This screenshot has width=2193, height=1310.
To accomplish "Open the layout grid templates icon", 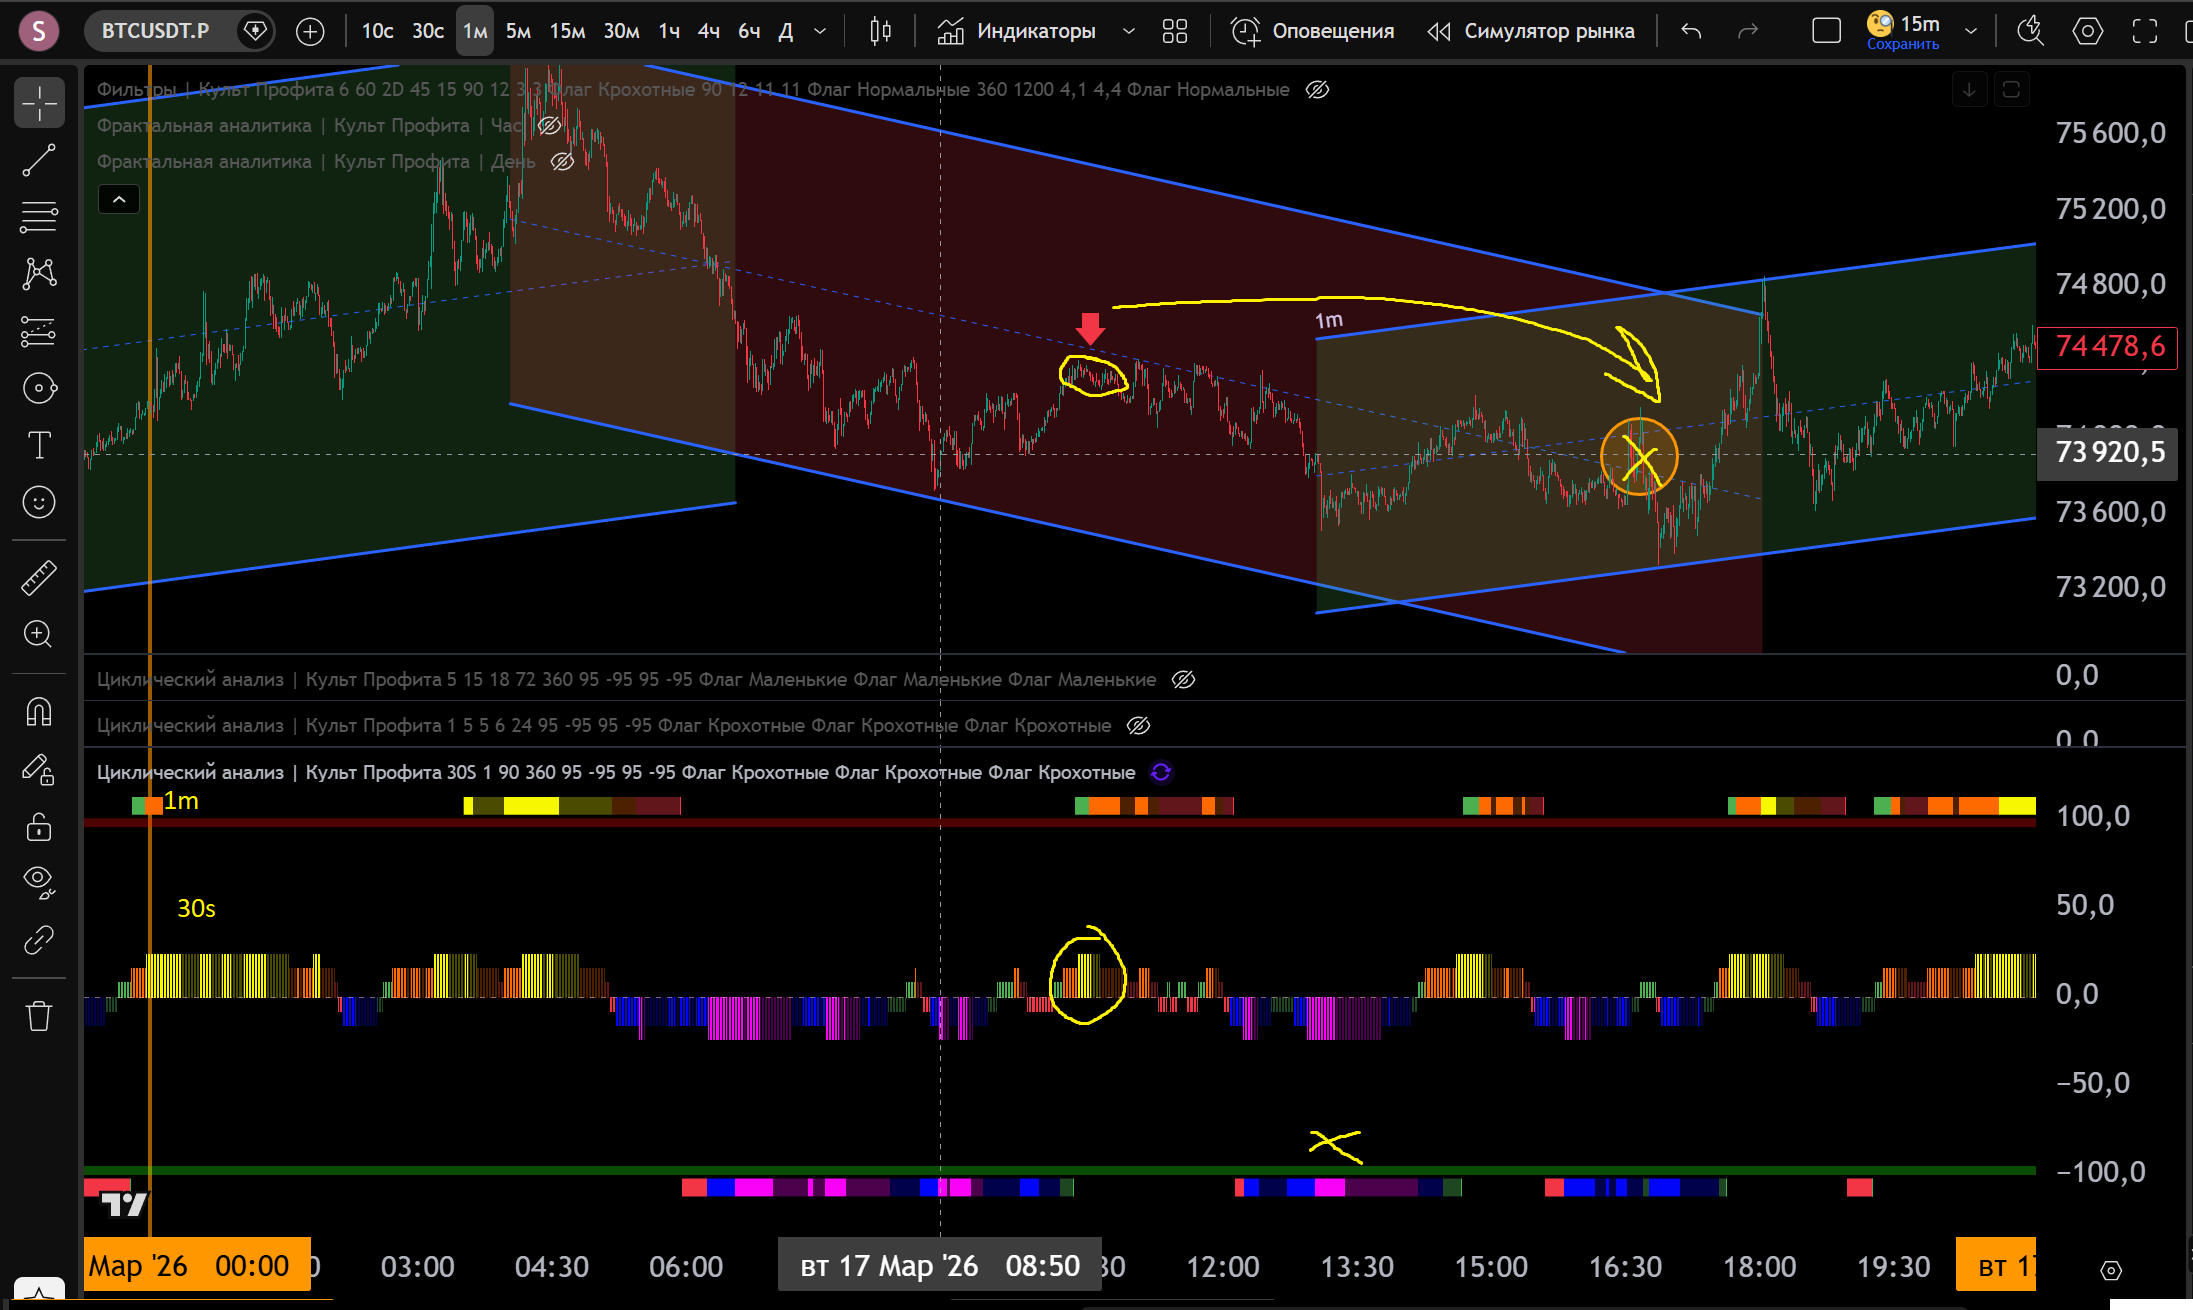I will (1175, 31).
